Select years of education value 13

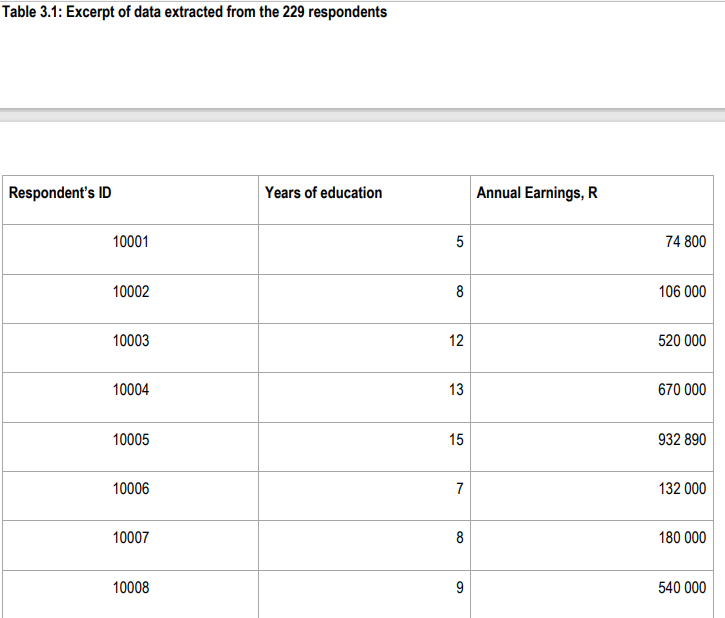(456, 390)
